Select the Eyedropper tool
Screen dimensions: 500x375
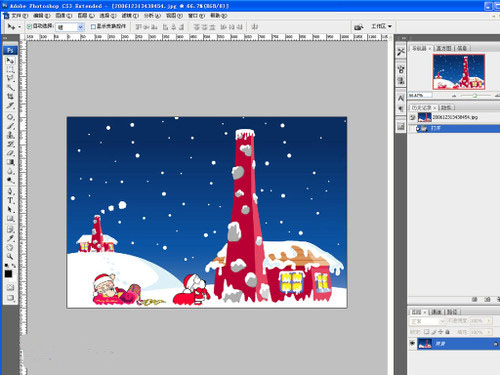(x=10, y=239)
